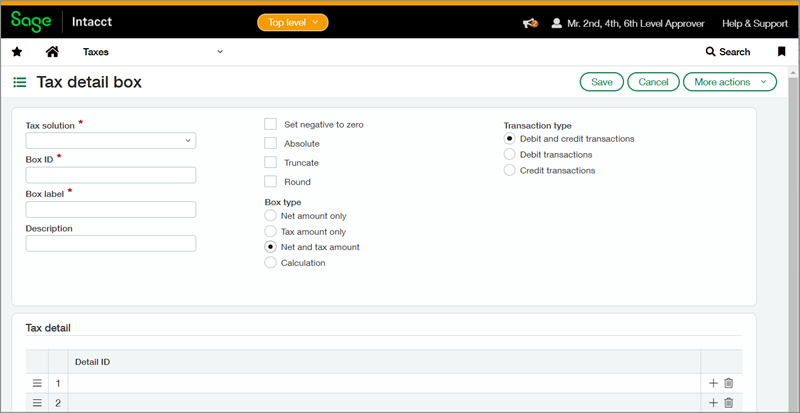This screenshot has height=413, width=800.
Task: Expand the Top level entity selector
Action: (x=292, y=22)
